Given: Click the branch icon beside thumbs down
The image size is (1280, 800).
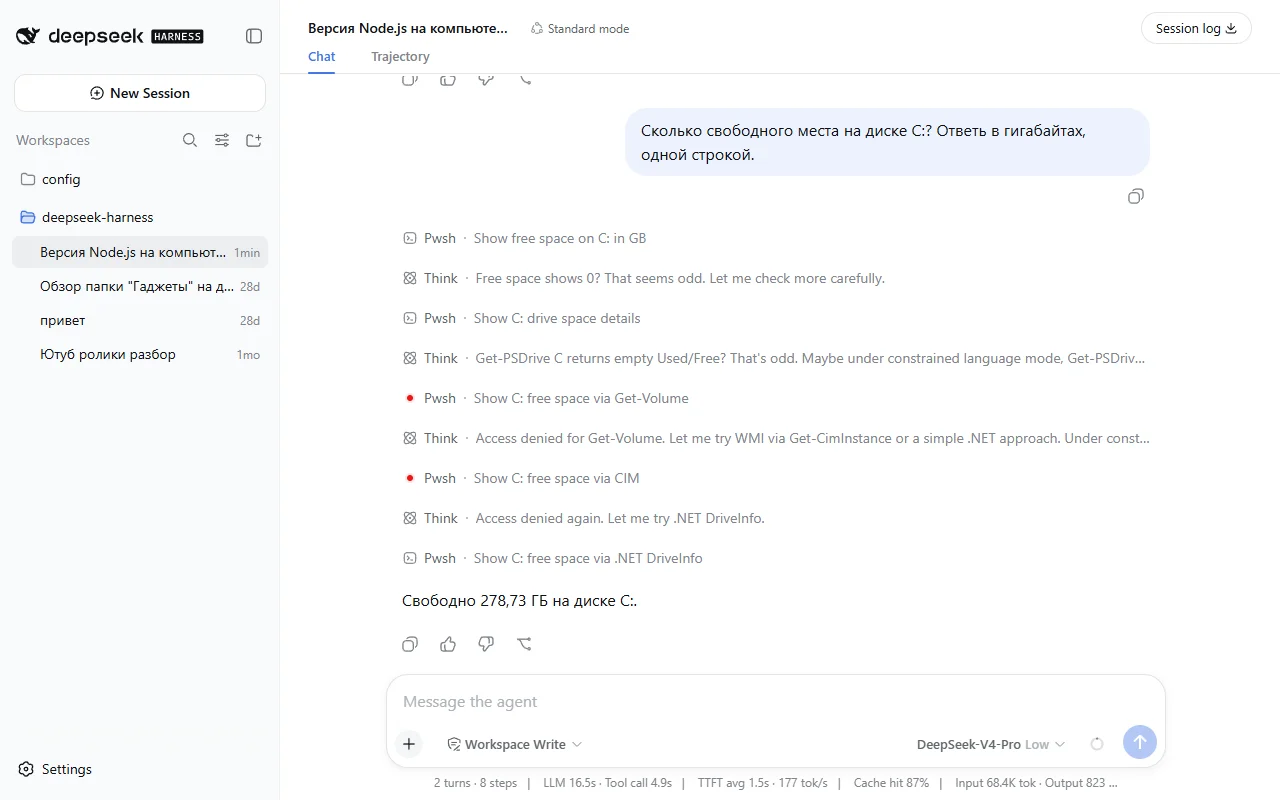Looking at the screenshot, I should 524,644.
